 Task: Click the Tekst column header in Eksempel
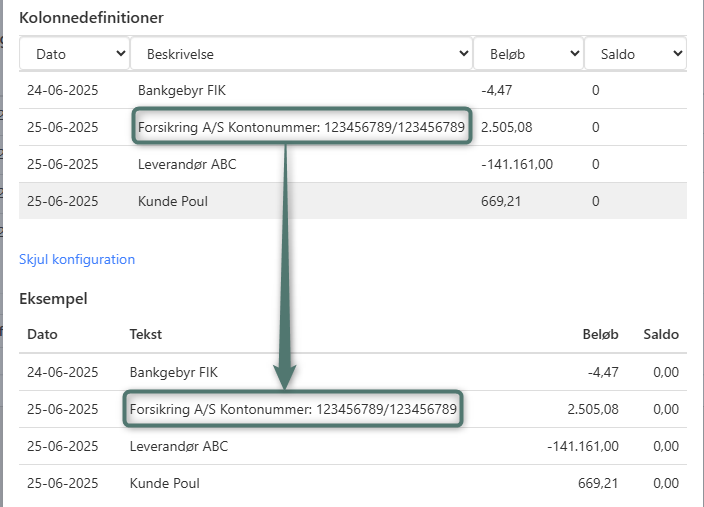pos(146,334)
